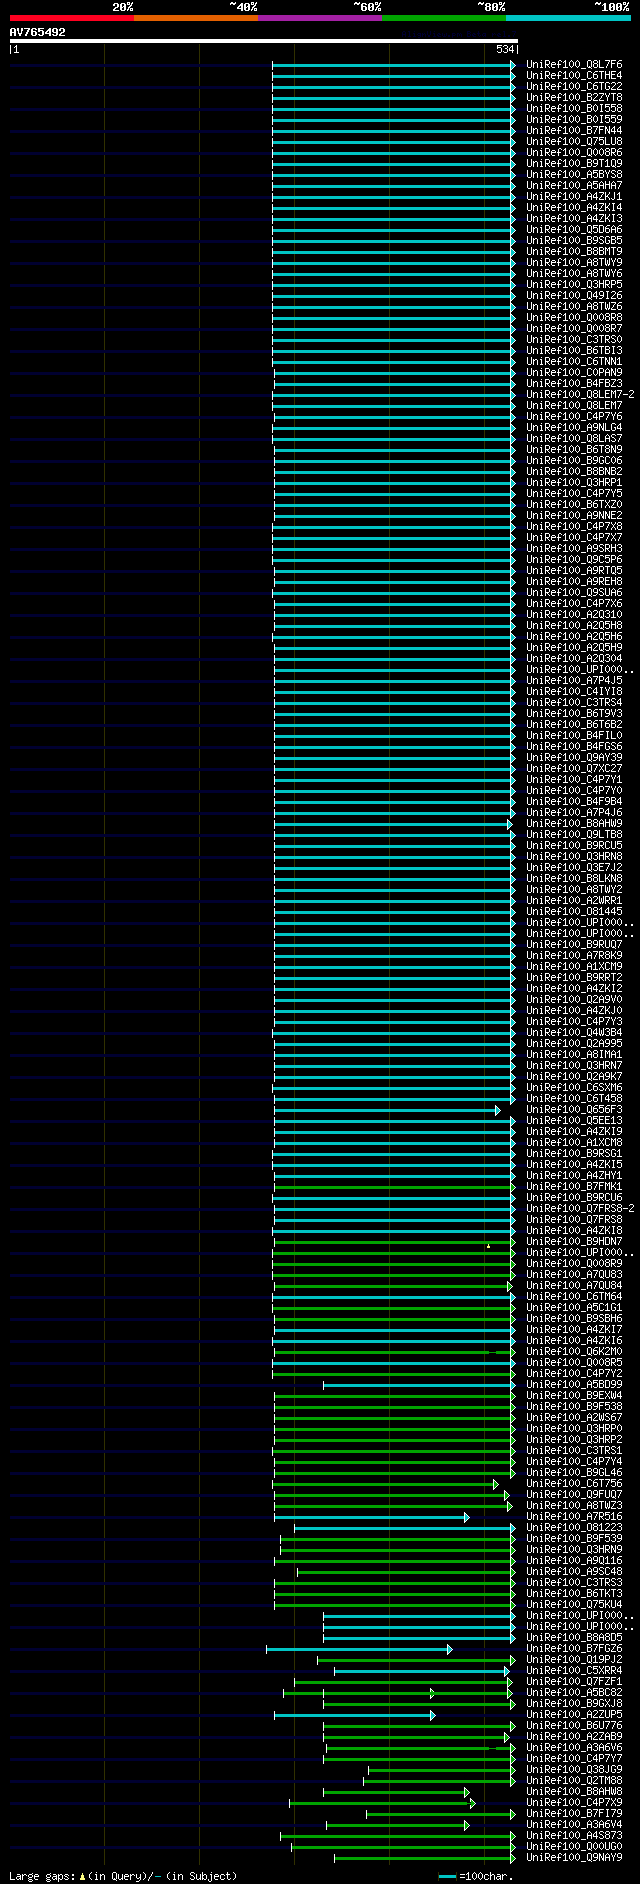
Task: Select hit UniRef100_A7P4J5
Action: (574, 681)
